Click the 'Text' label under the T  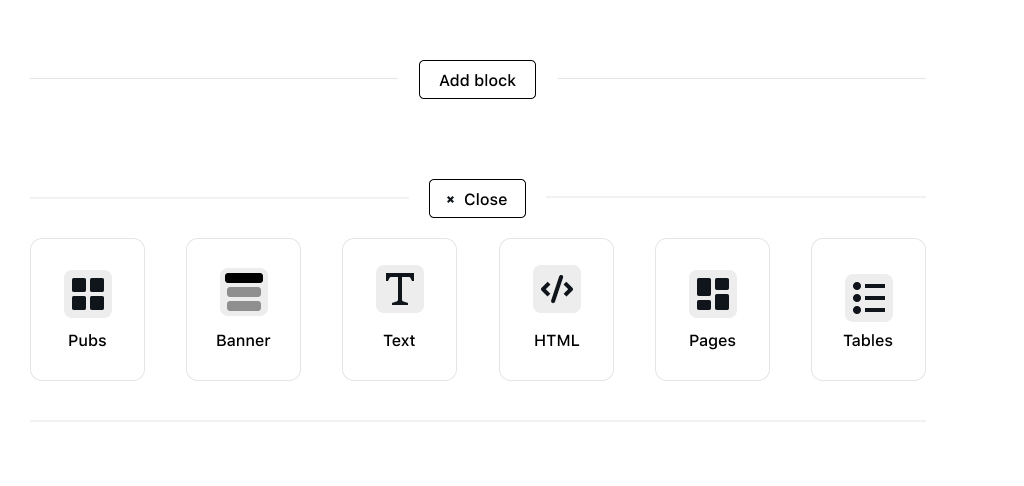click(400, 340)
